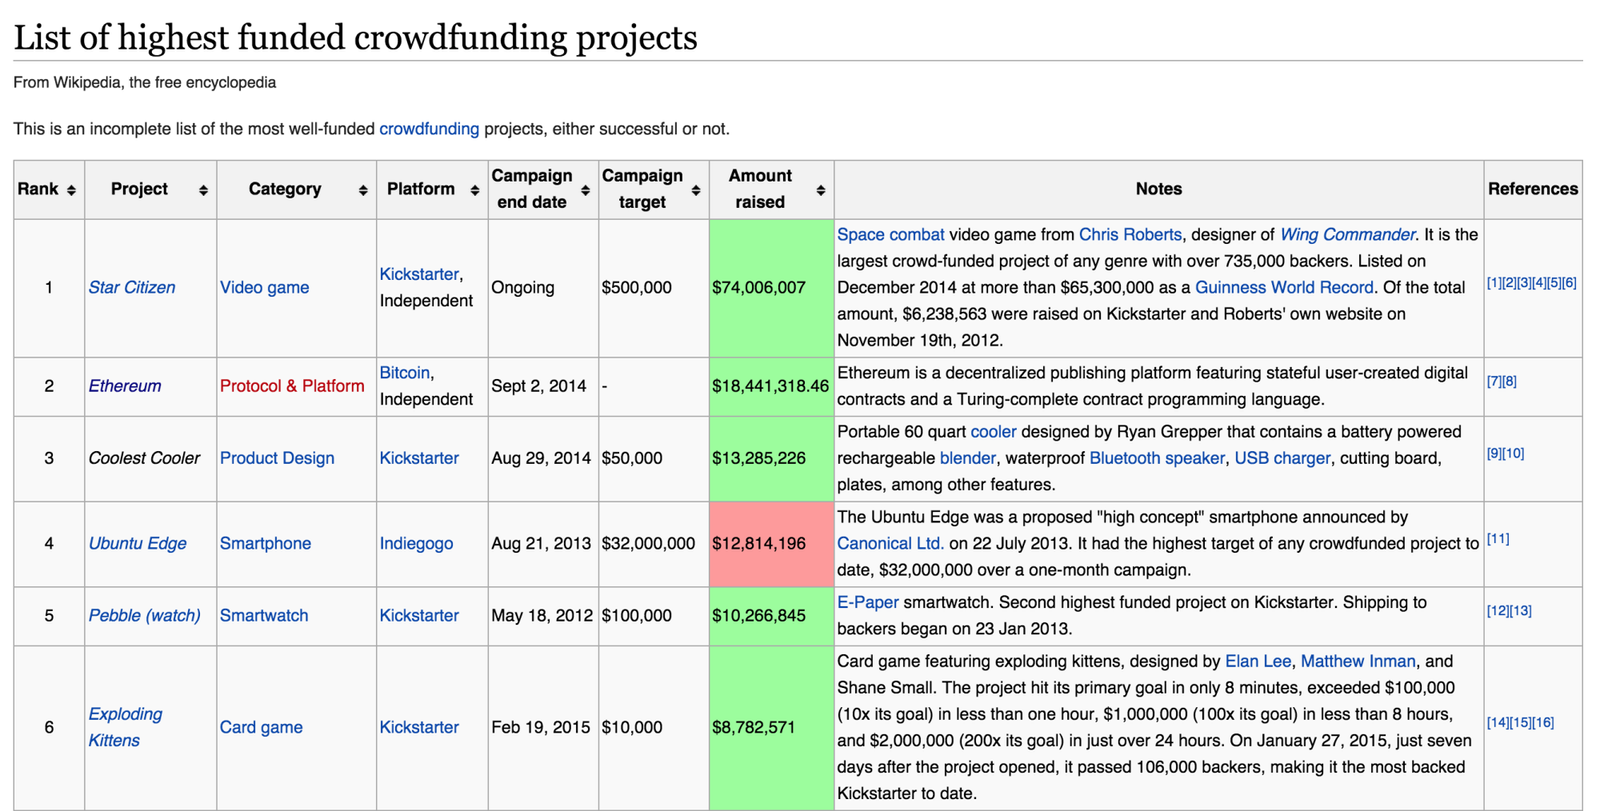This screenshot has height=811, width=1600.
Task: Click the red Ubuntu Edge amount cell
Action: pos(771,544)
